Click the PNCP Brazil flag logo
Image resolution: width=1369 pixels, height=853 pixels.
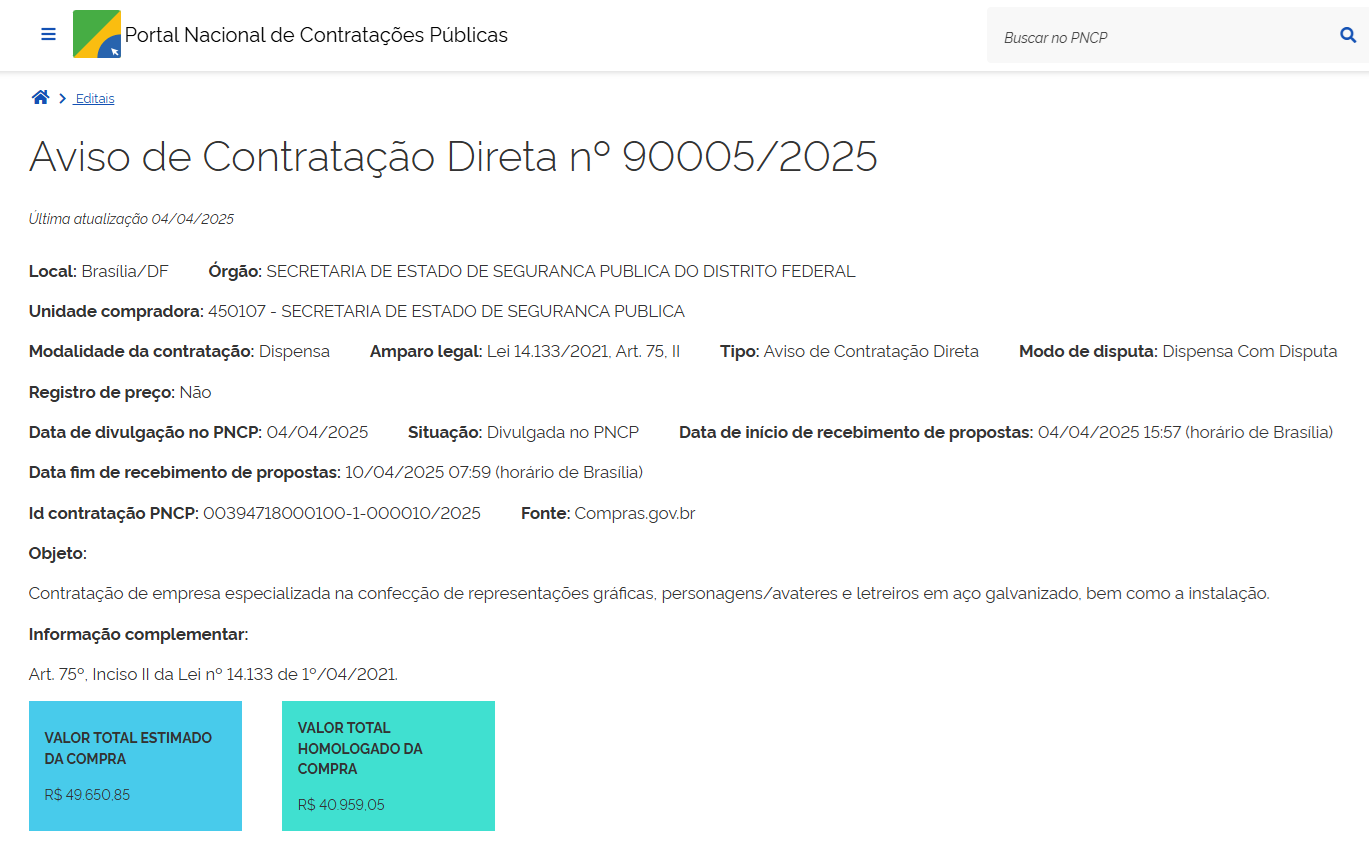click(97, 35)
